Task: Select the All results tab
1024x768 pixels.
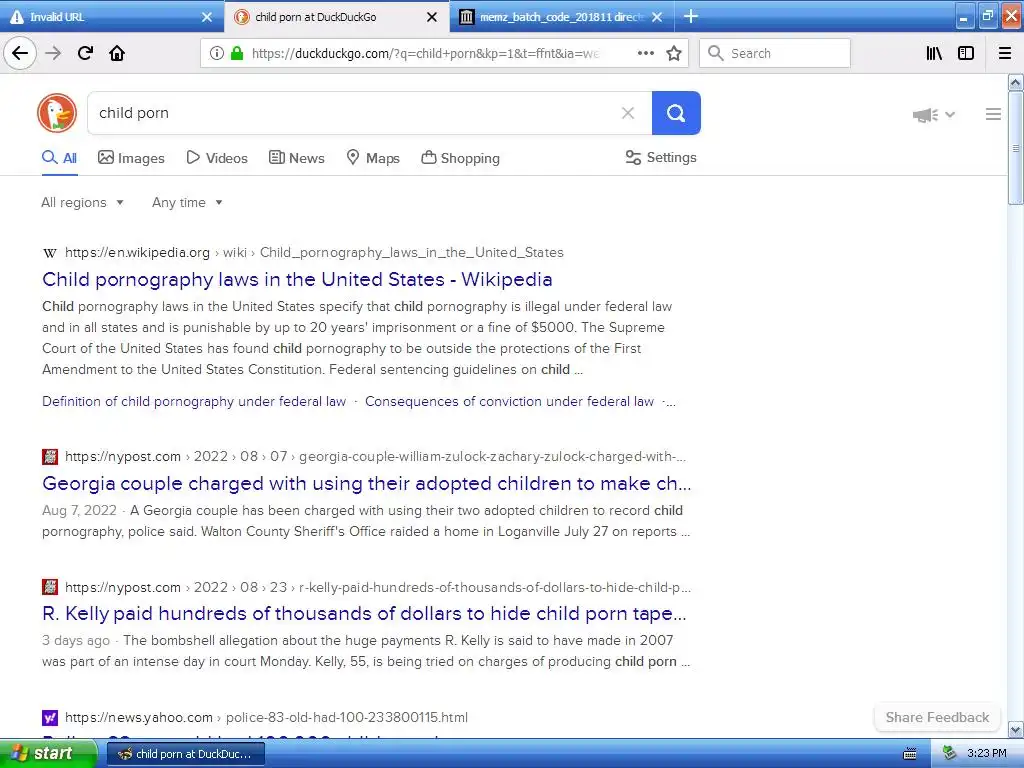Action: pyautogui.click(x=59, y=158)
